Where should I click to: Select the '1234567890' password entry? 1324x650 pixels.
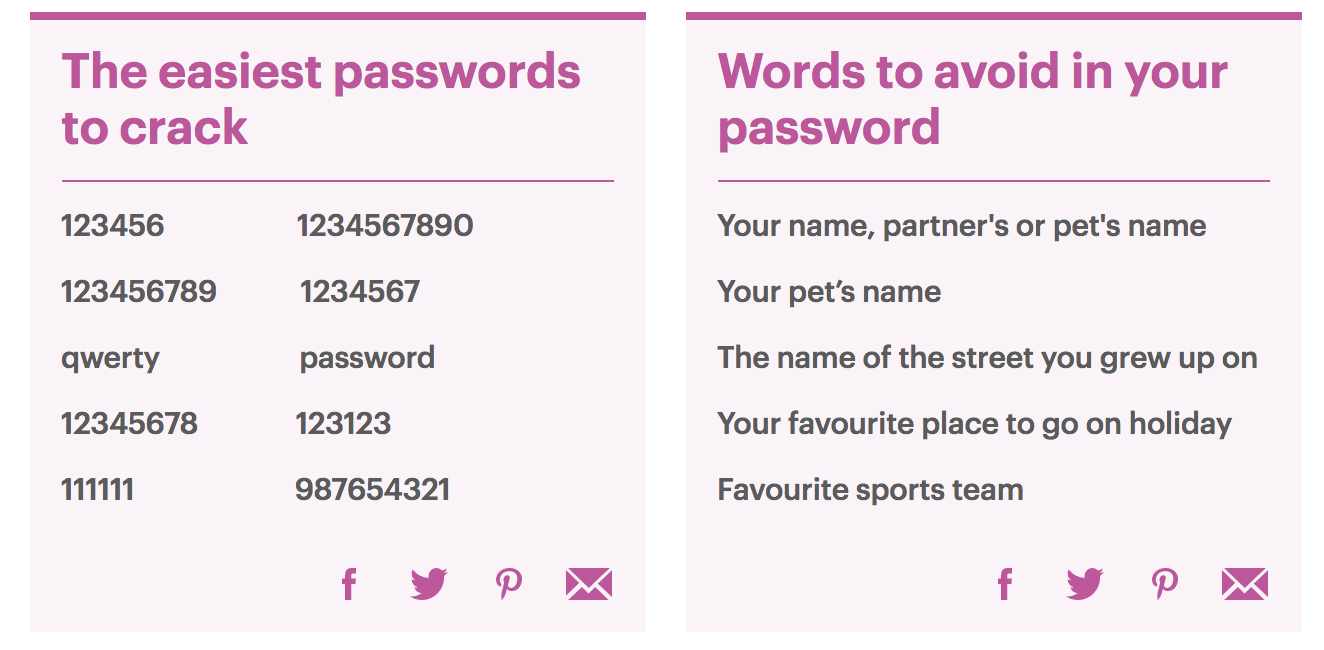pos(385,226)
